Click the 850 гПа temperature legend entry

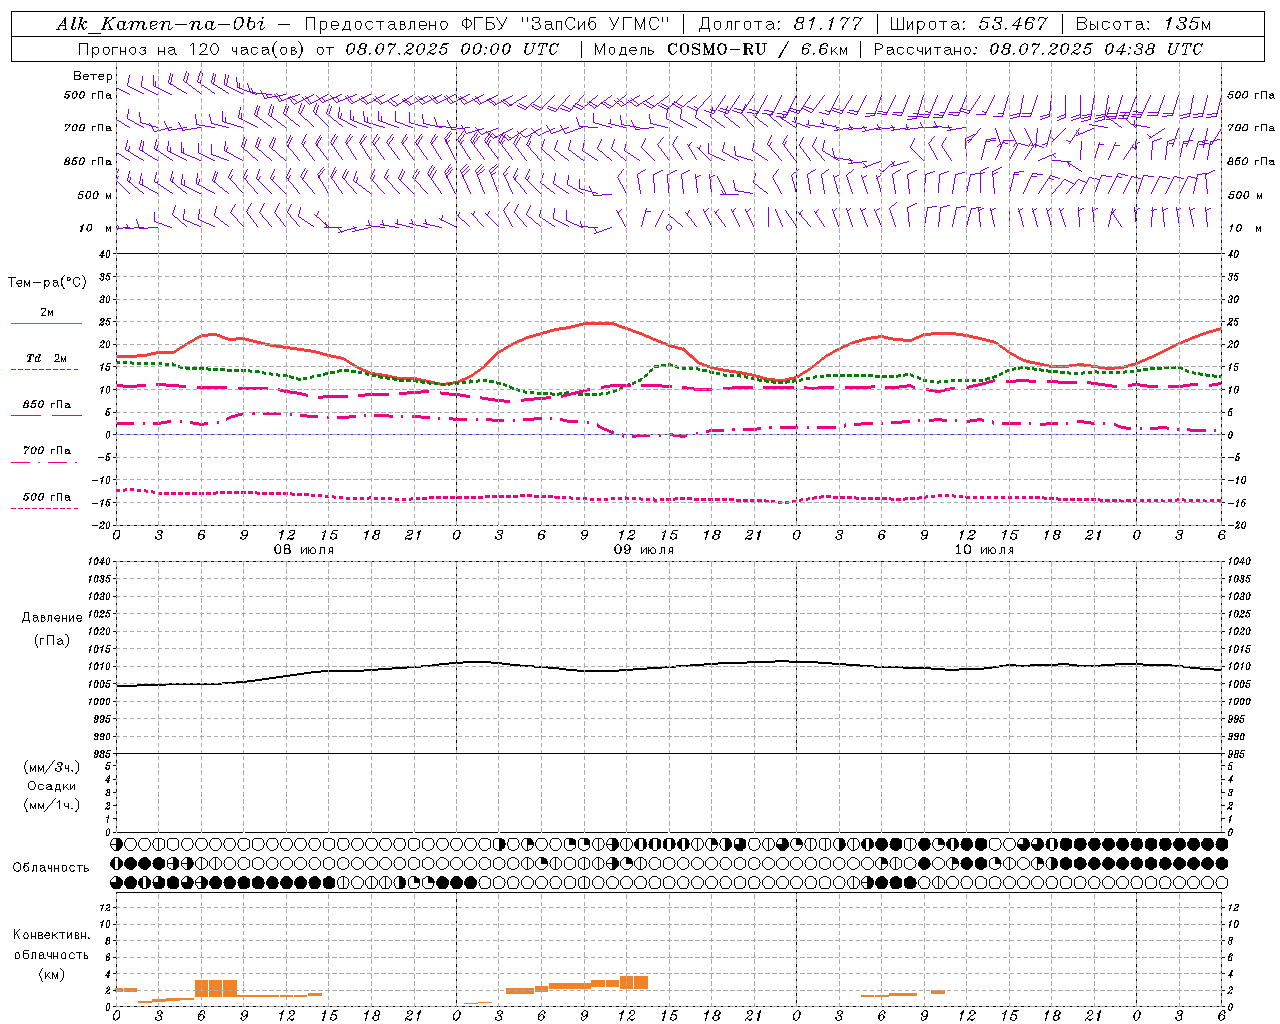point(46,405)
